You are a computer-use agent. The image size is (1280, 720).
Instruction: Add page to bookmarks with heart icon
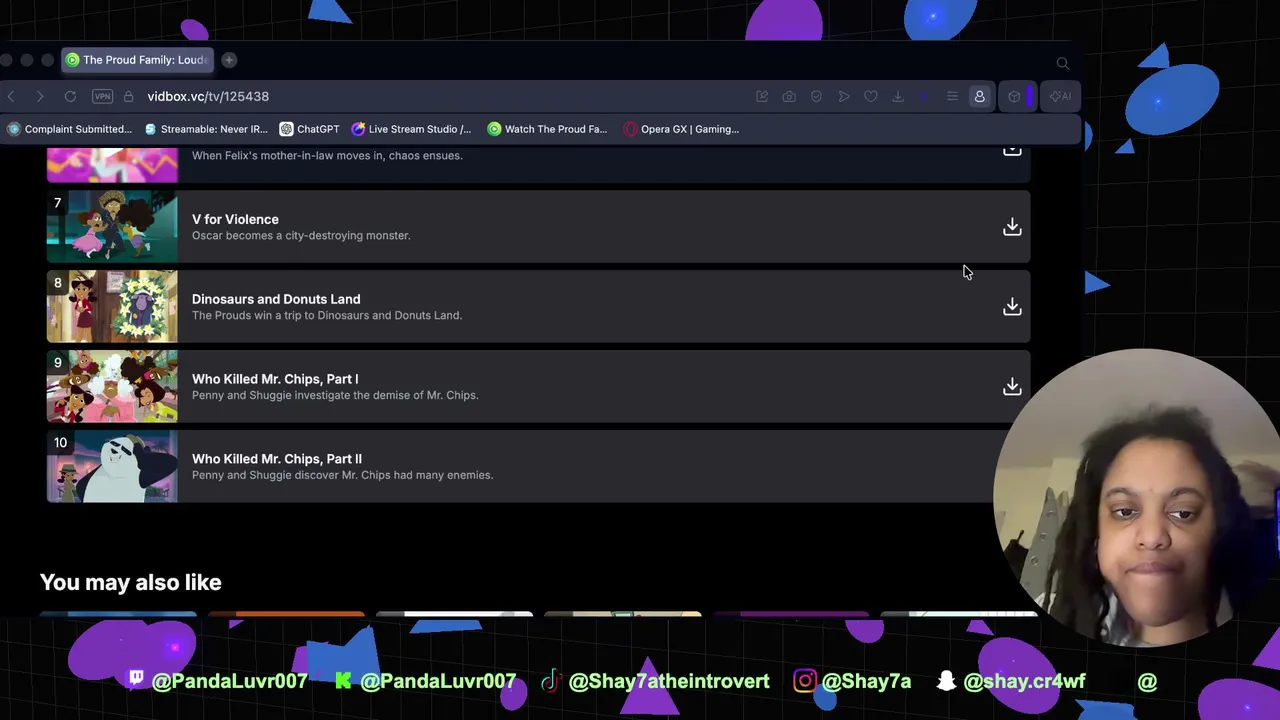[871, 96]
